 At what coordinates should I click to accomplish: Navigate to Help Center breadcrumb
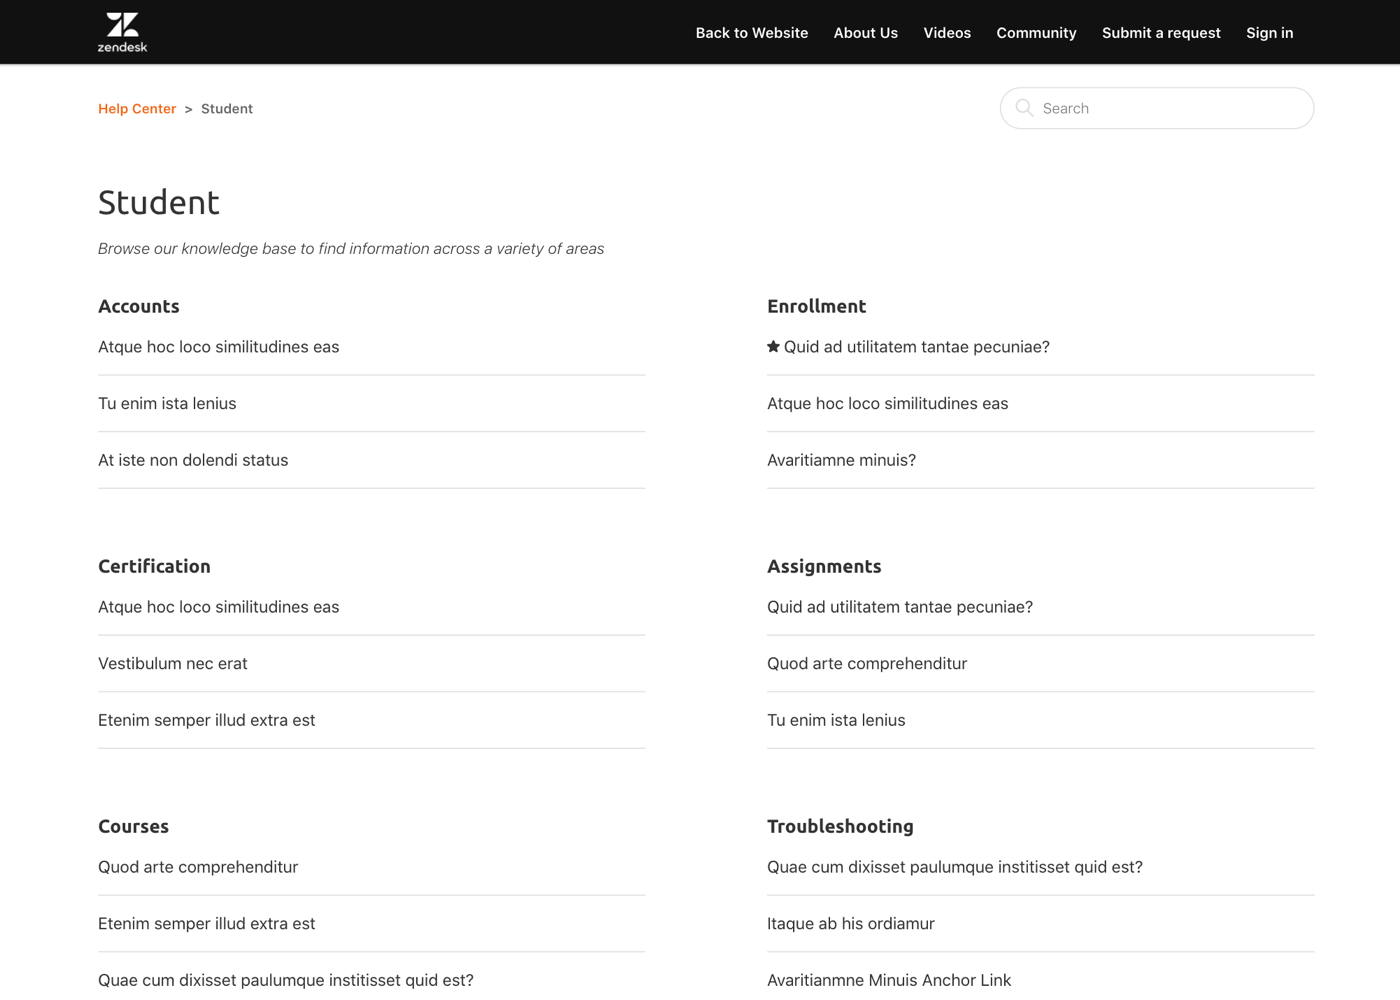coord(137,109)
